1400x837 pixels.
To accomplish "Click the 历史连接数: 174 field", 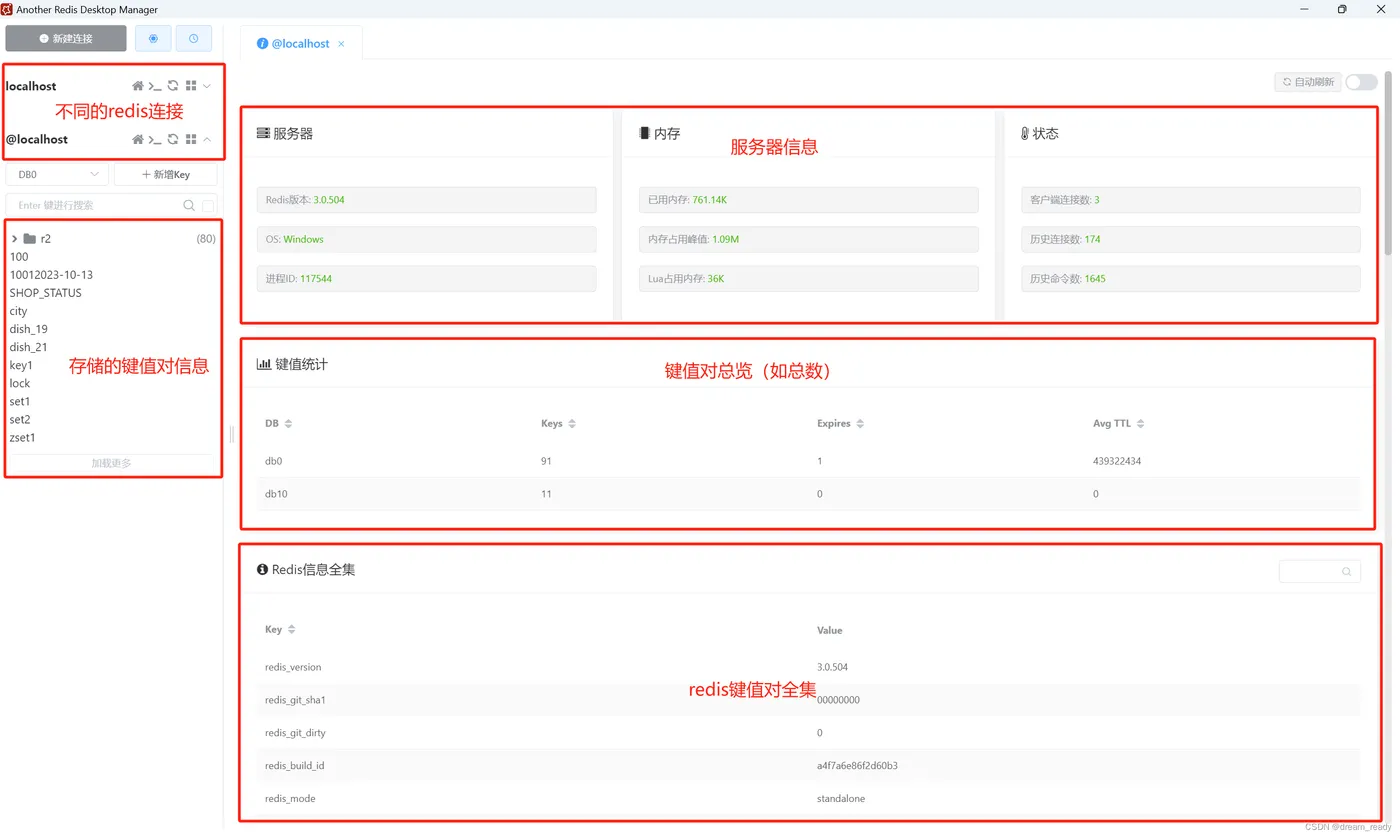I will pos(1191,239).
